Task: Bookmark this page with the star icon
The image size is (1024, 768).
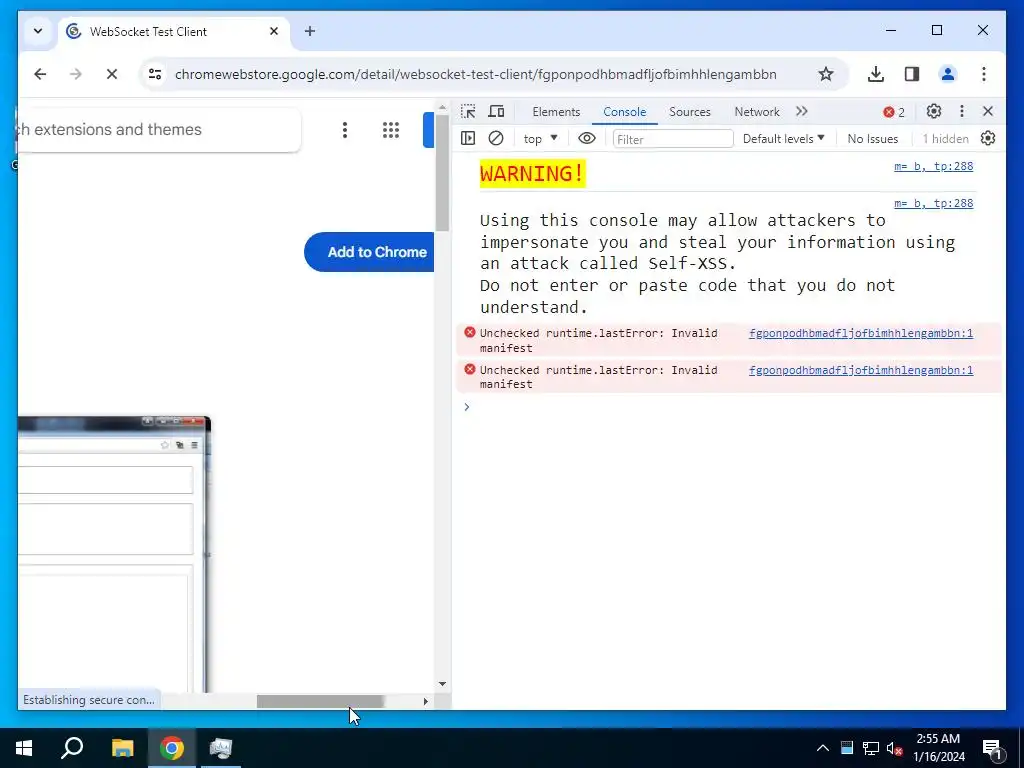Action: click(x=826, y=74)
